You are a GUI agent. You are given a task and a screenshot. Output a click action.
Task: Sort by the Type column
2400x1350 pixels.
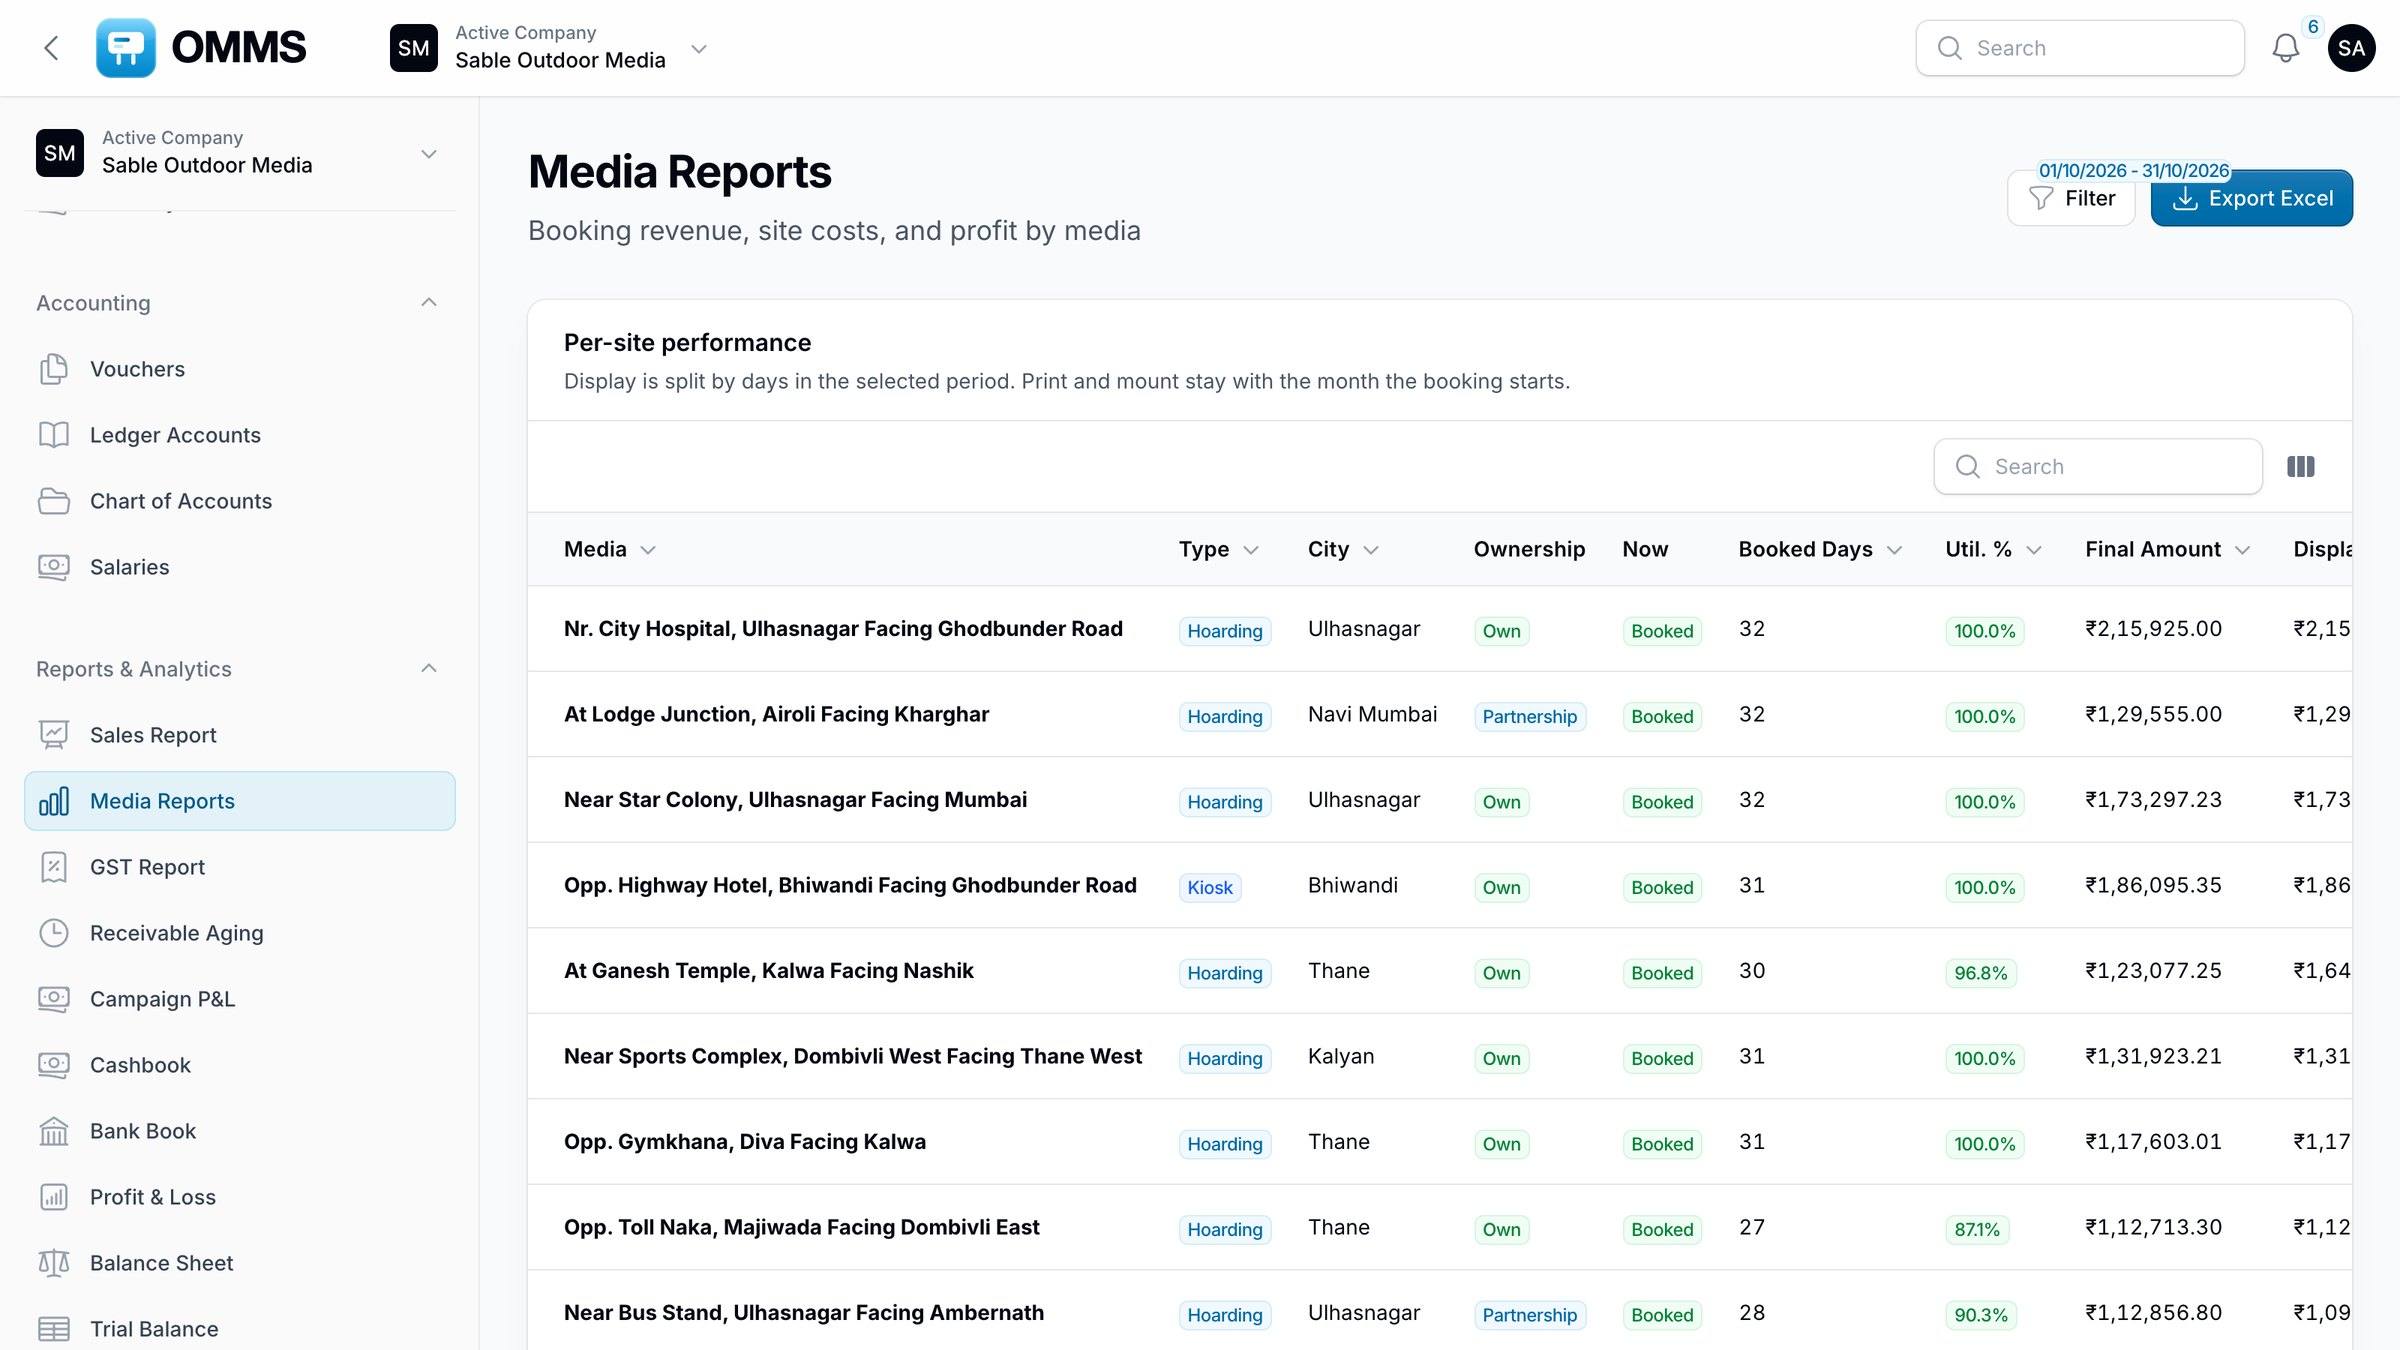pyautogui.click(x=1218, y=549)
